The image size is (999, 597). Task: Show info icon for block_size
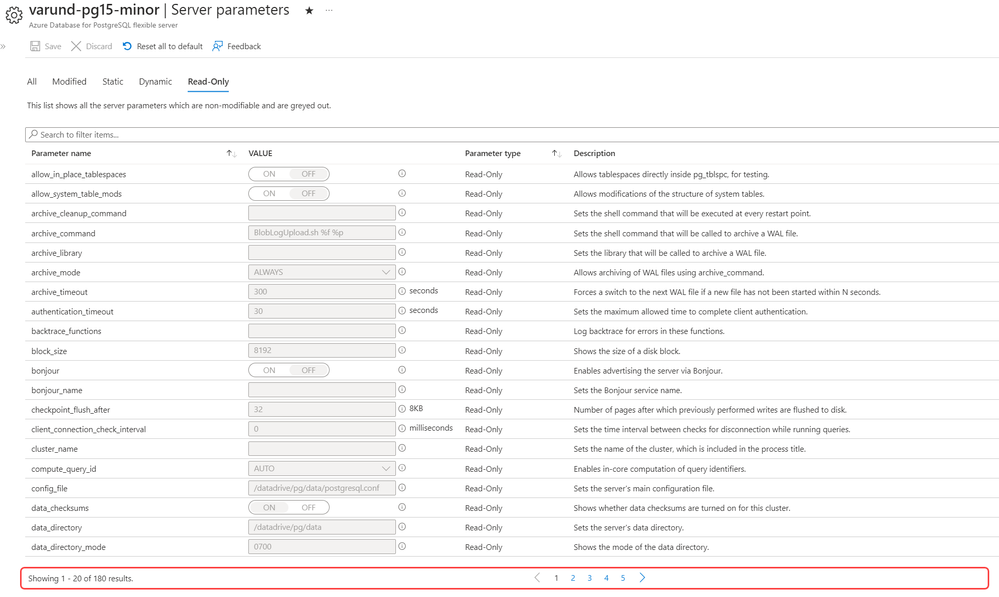[x=402, y=350]
